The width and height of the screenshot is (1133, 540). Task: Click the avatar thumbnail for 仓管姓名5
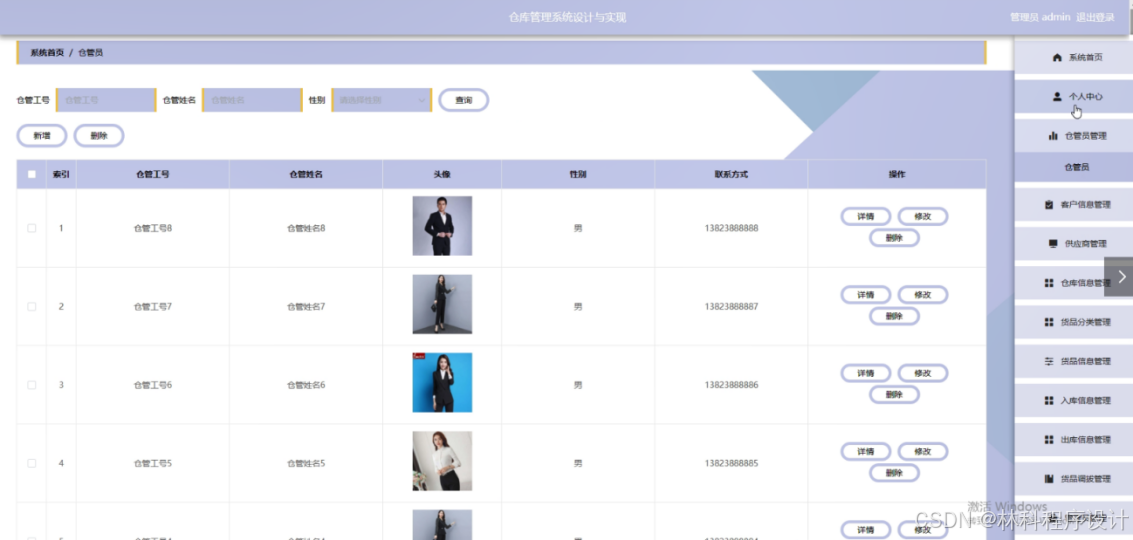click(442, 461)
